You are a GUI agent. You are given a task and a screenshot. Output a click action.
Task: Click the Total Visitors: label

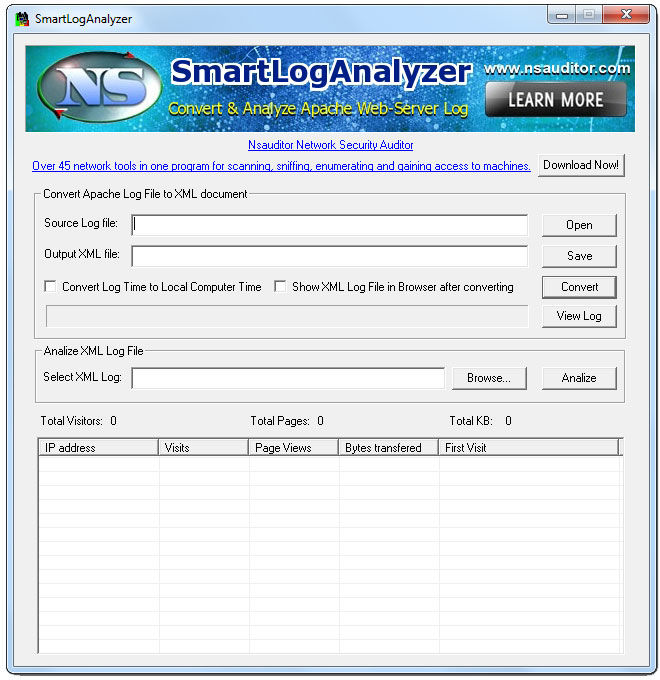pos(72,421)
